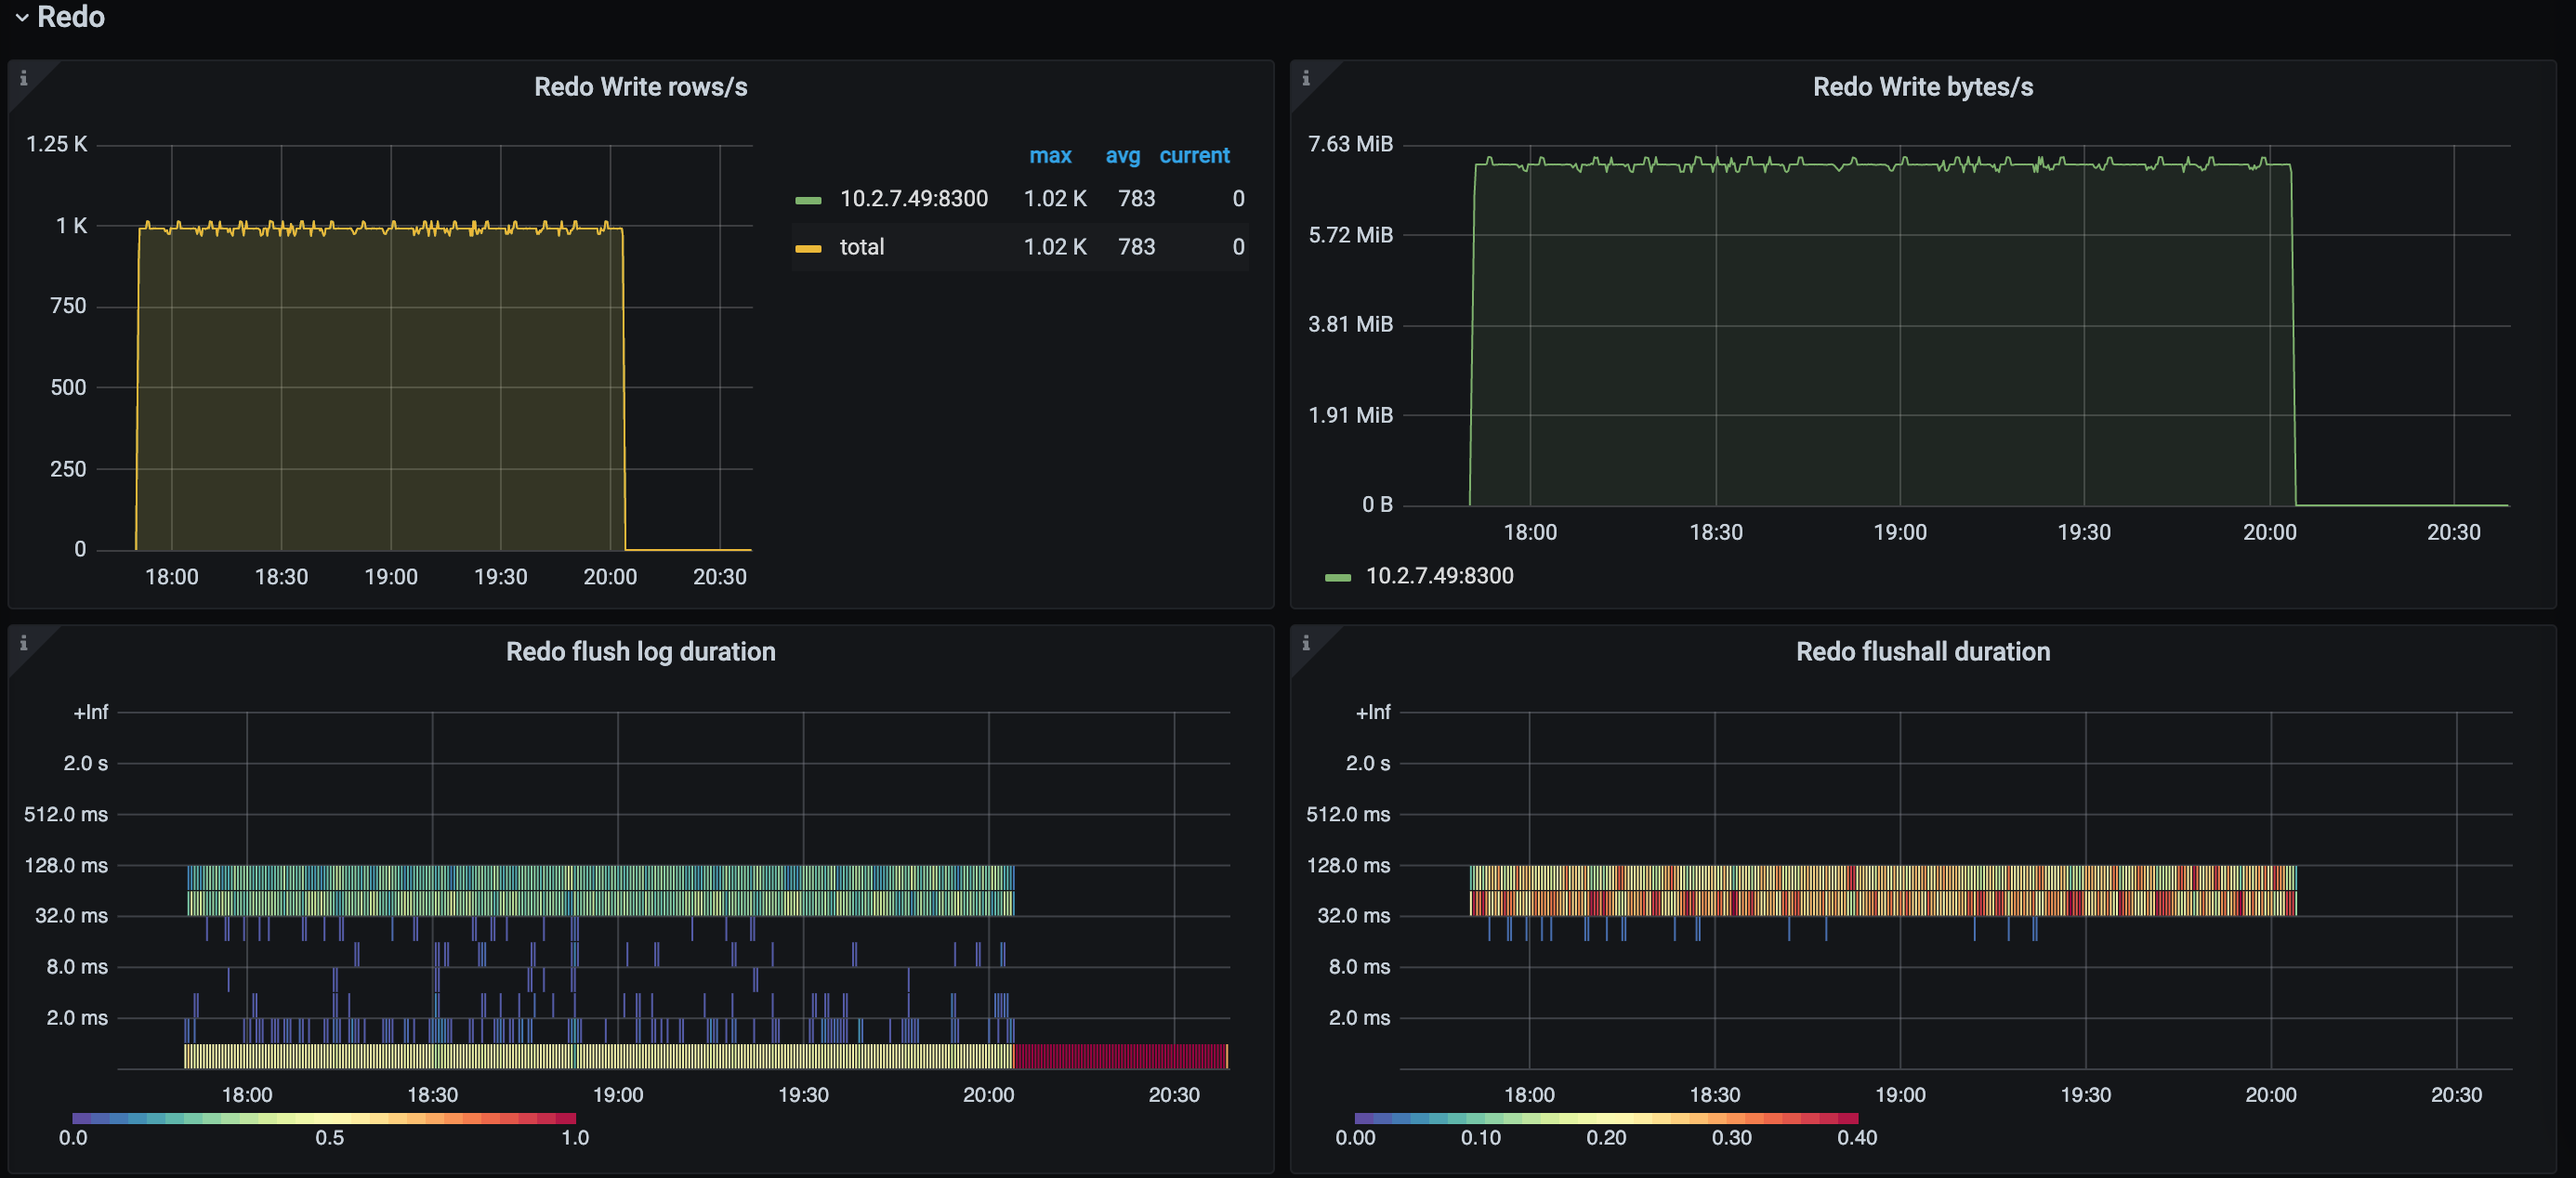Open info tooltip on Redo flushall duration panel

1307,645
